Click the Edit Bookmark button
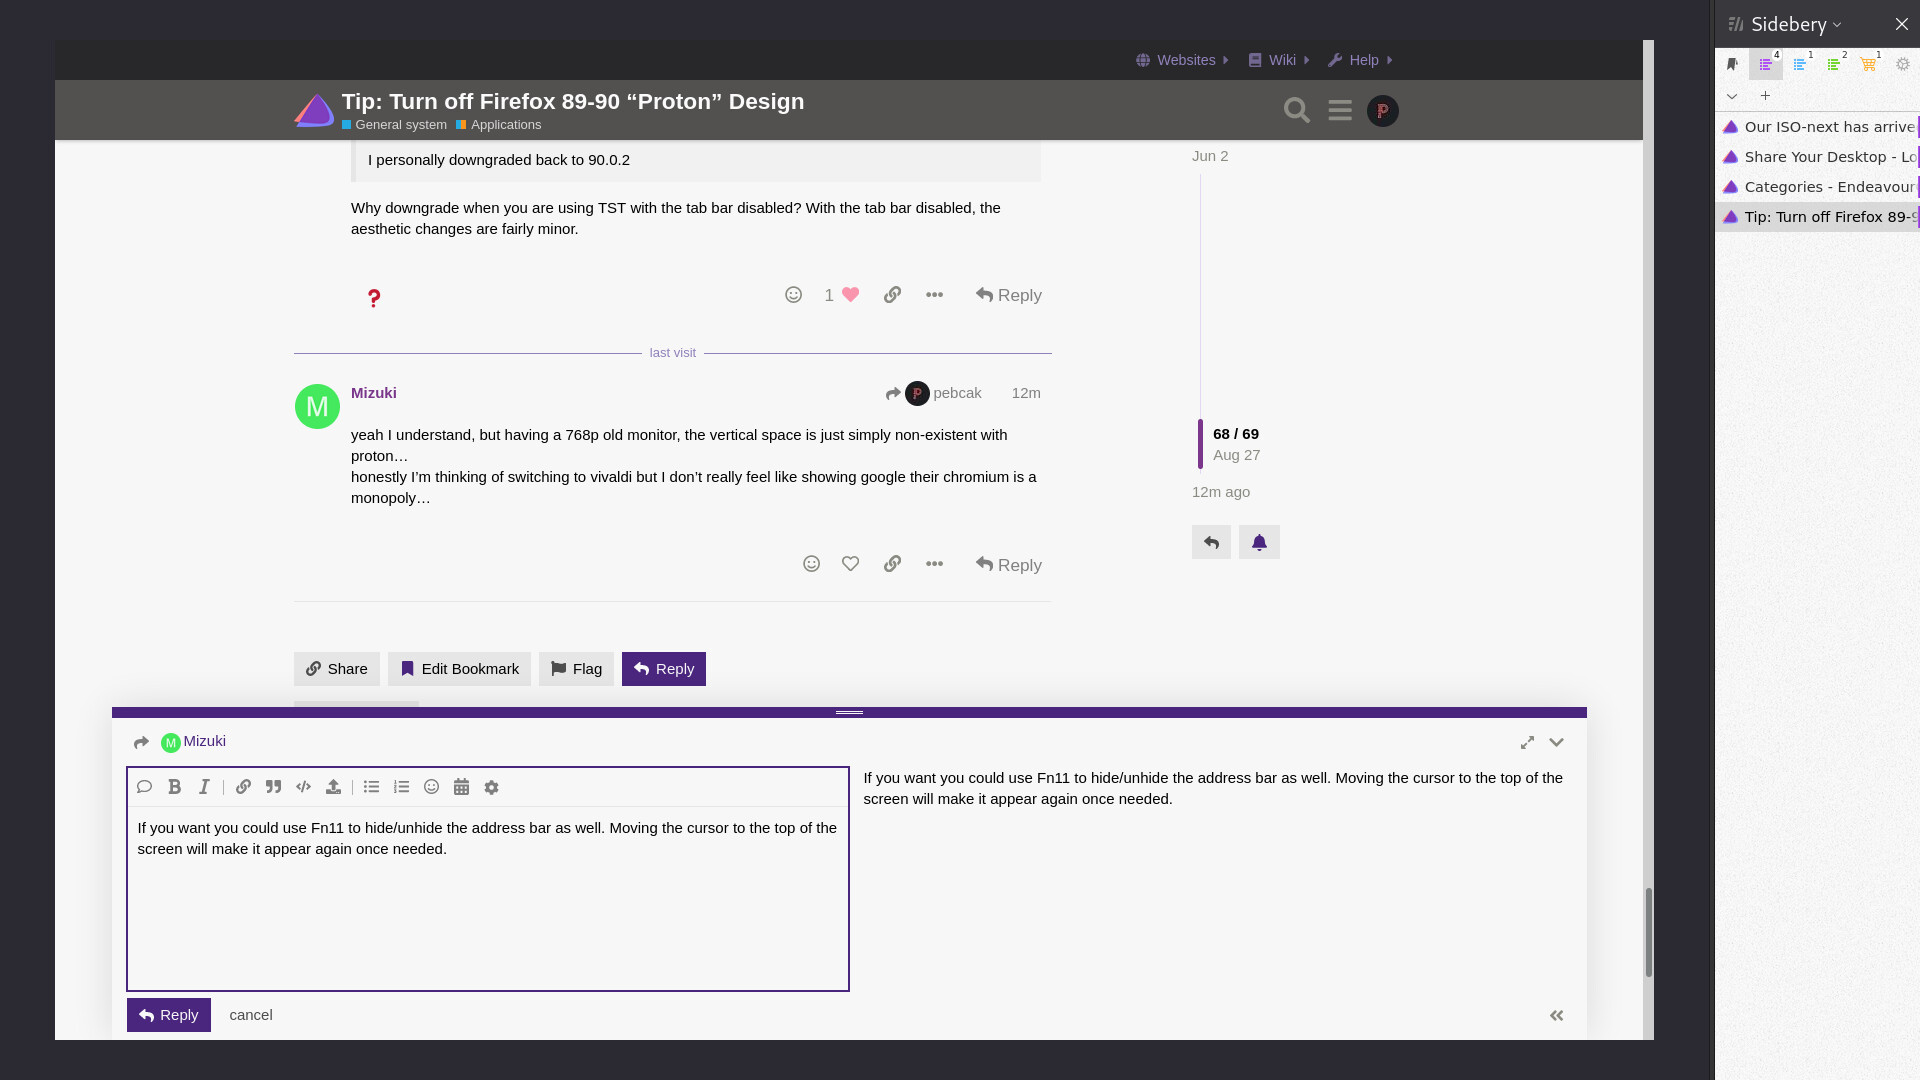1920x1080 pixels. [x=459, y=669]
